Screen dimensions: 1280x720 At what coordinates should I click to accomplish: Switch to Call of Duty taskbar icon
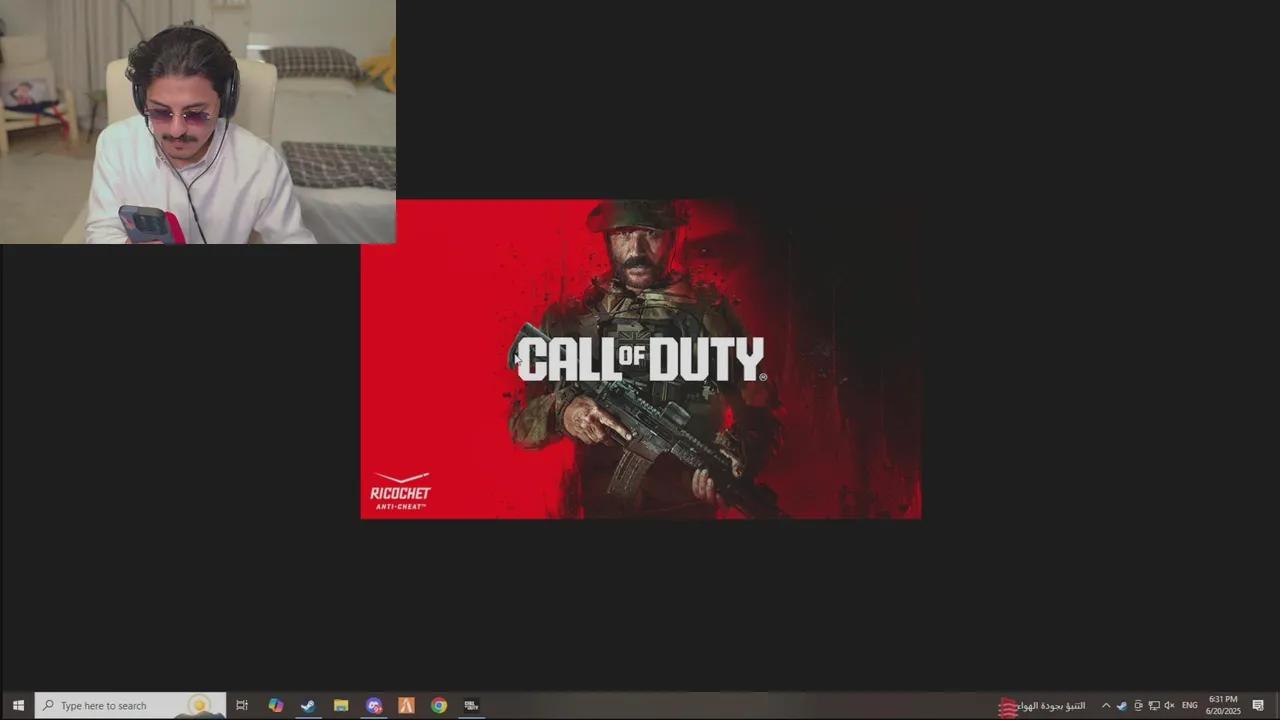[471, 705]
